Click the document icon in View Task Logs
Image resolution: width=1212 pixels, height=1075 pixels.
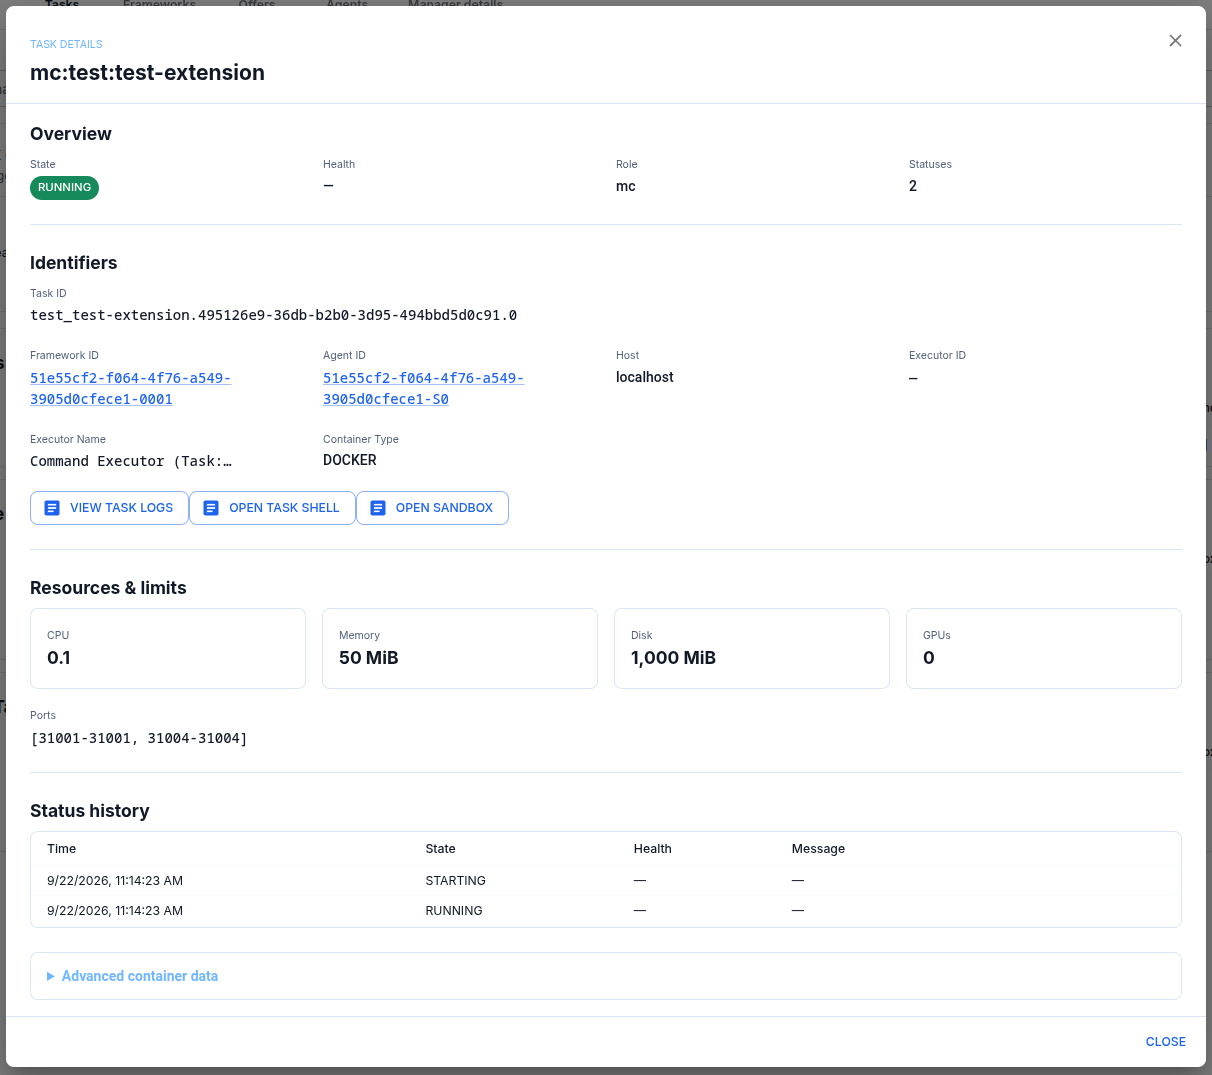click(x=52, y=508)
